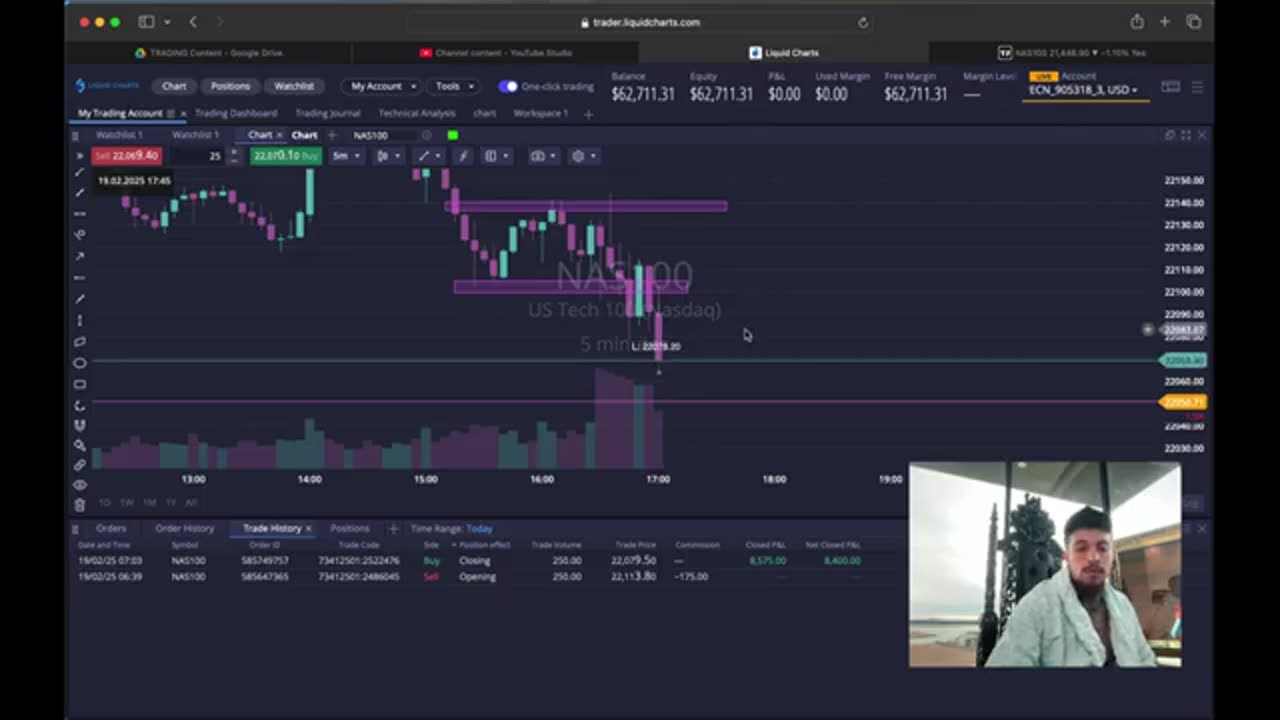
Task: Select the zoom magnifier tool
Action: [x=80, y=446]
